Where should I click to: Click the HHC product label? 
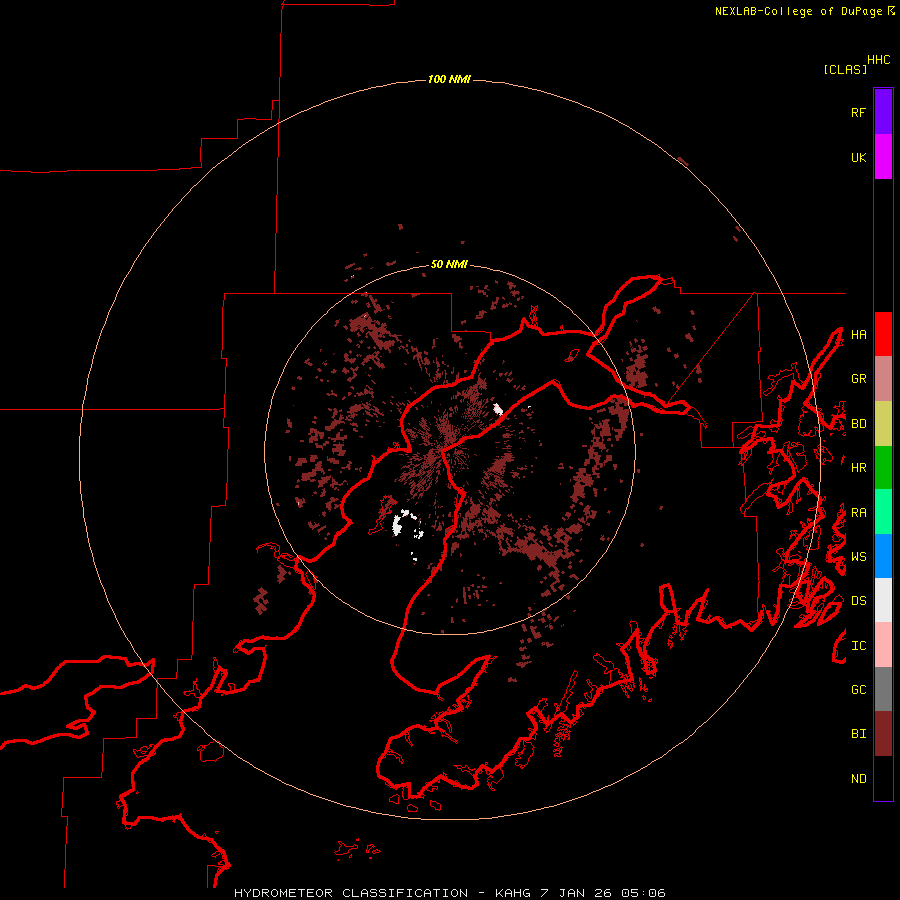[x=879, y=60]
